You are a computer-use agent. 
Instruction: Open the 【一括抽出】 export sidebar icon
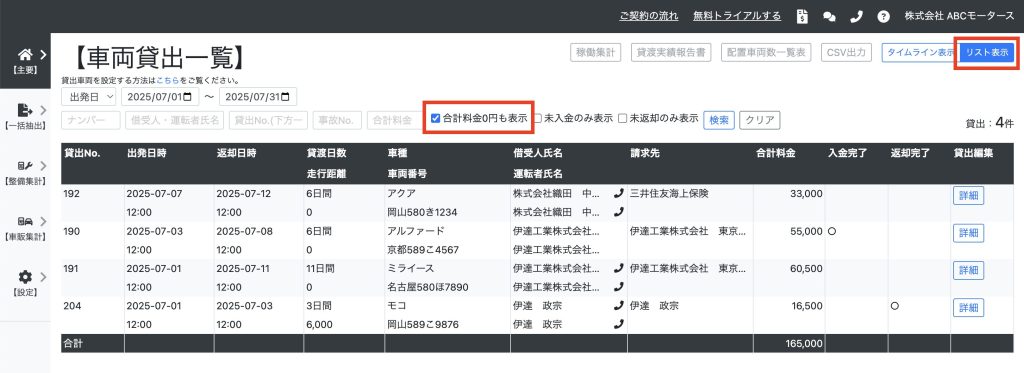point(25,110)
